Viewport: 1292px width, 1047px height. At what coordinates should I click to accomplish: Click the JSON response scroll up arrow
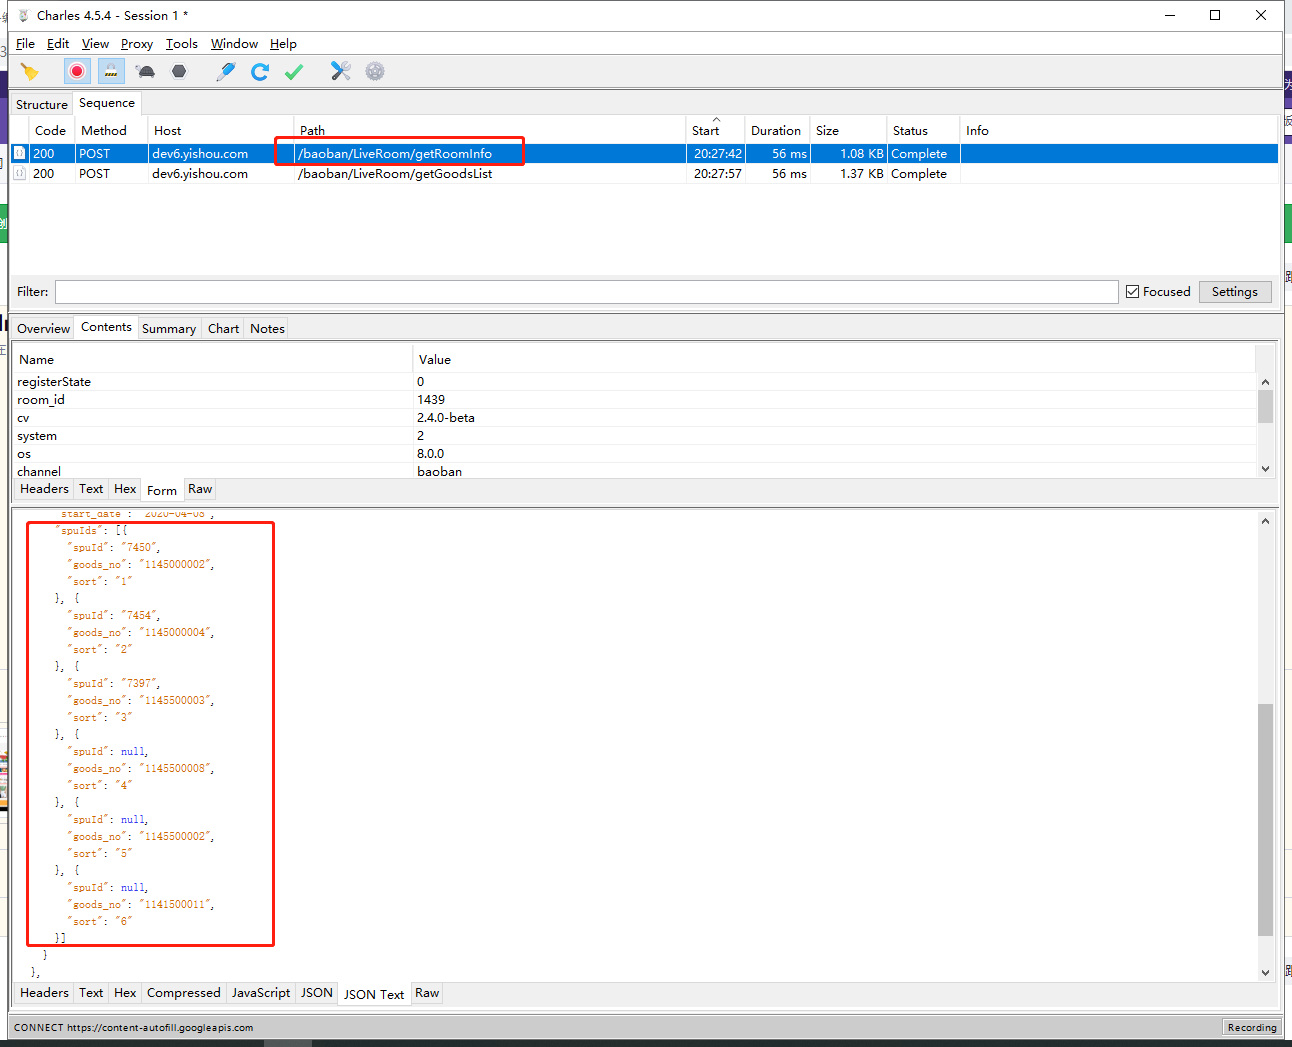click(1265, 521)
